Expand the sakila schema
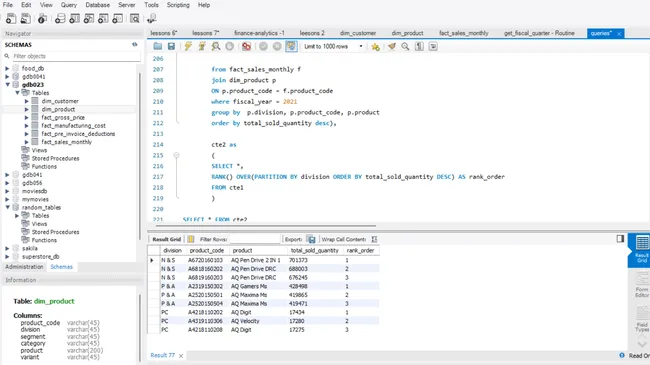Image resolution: width=650 pixels, height=365 pixels. 7,248
